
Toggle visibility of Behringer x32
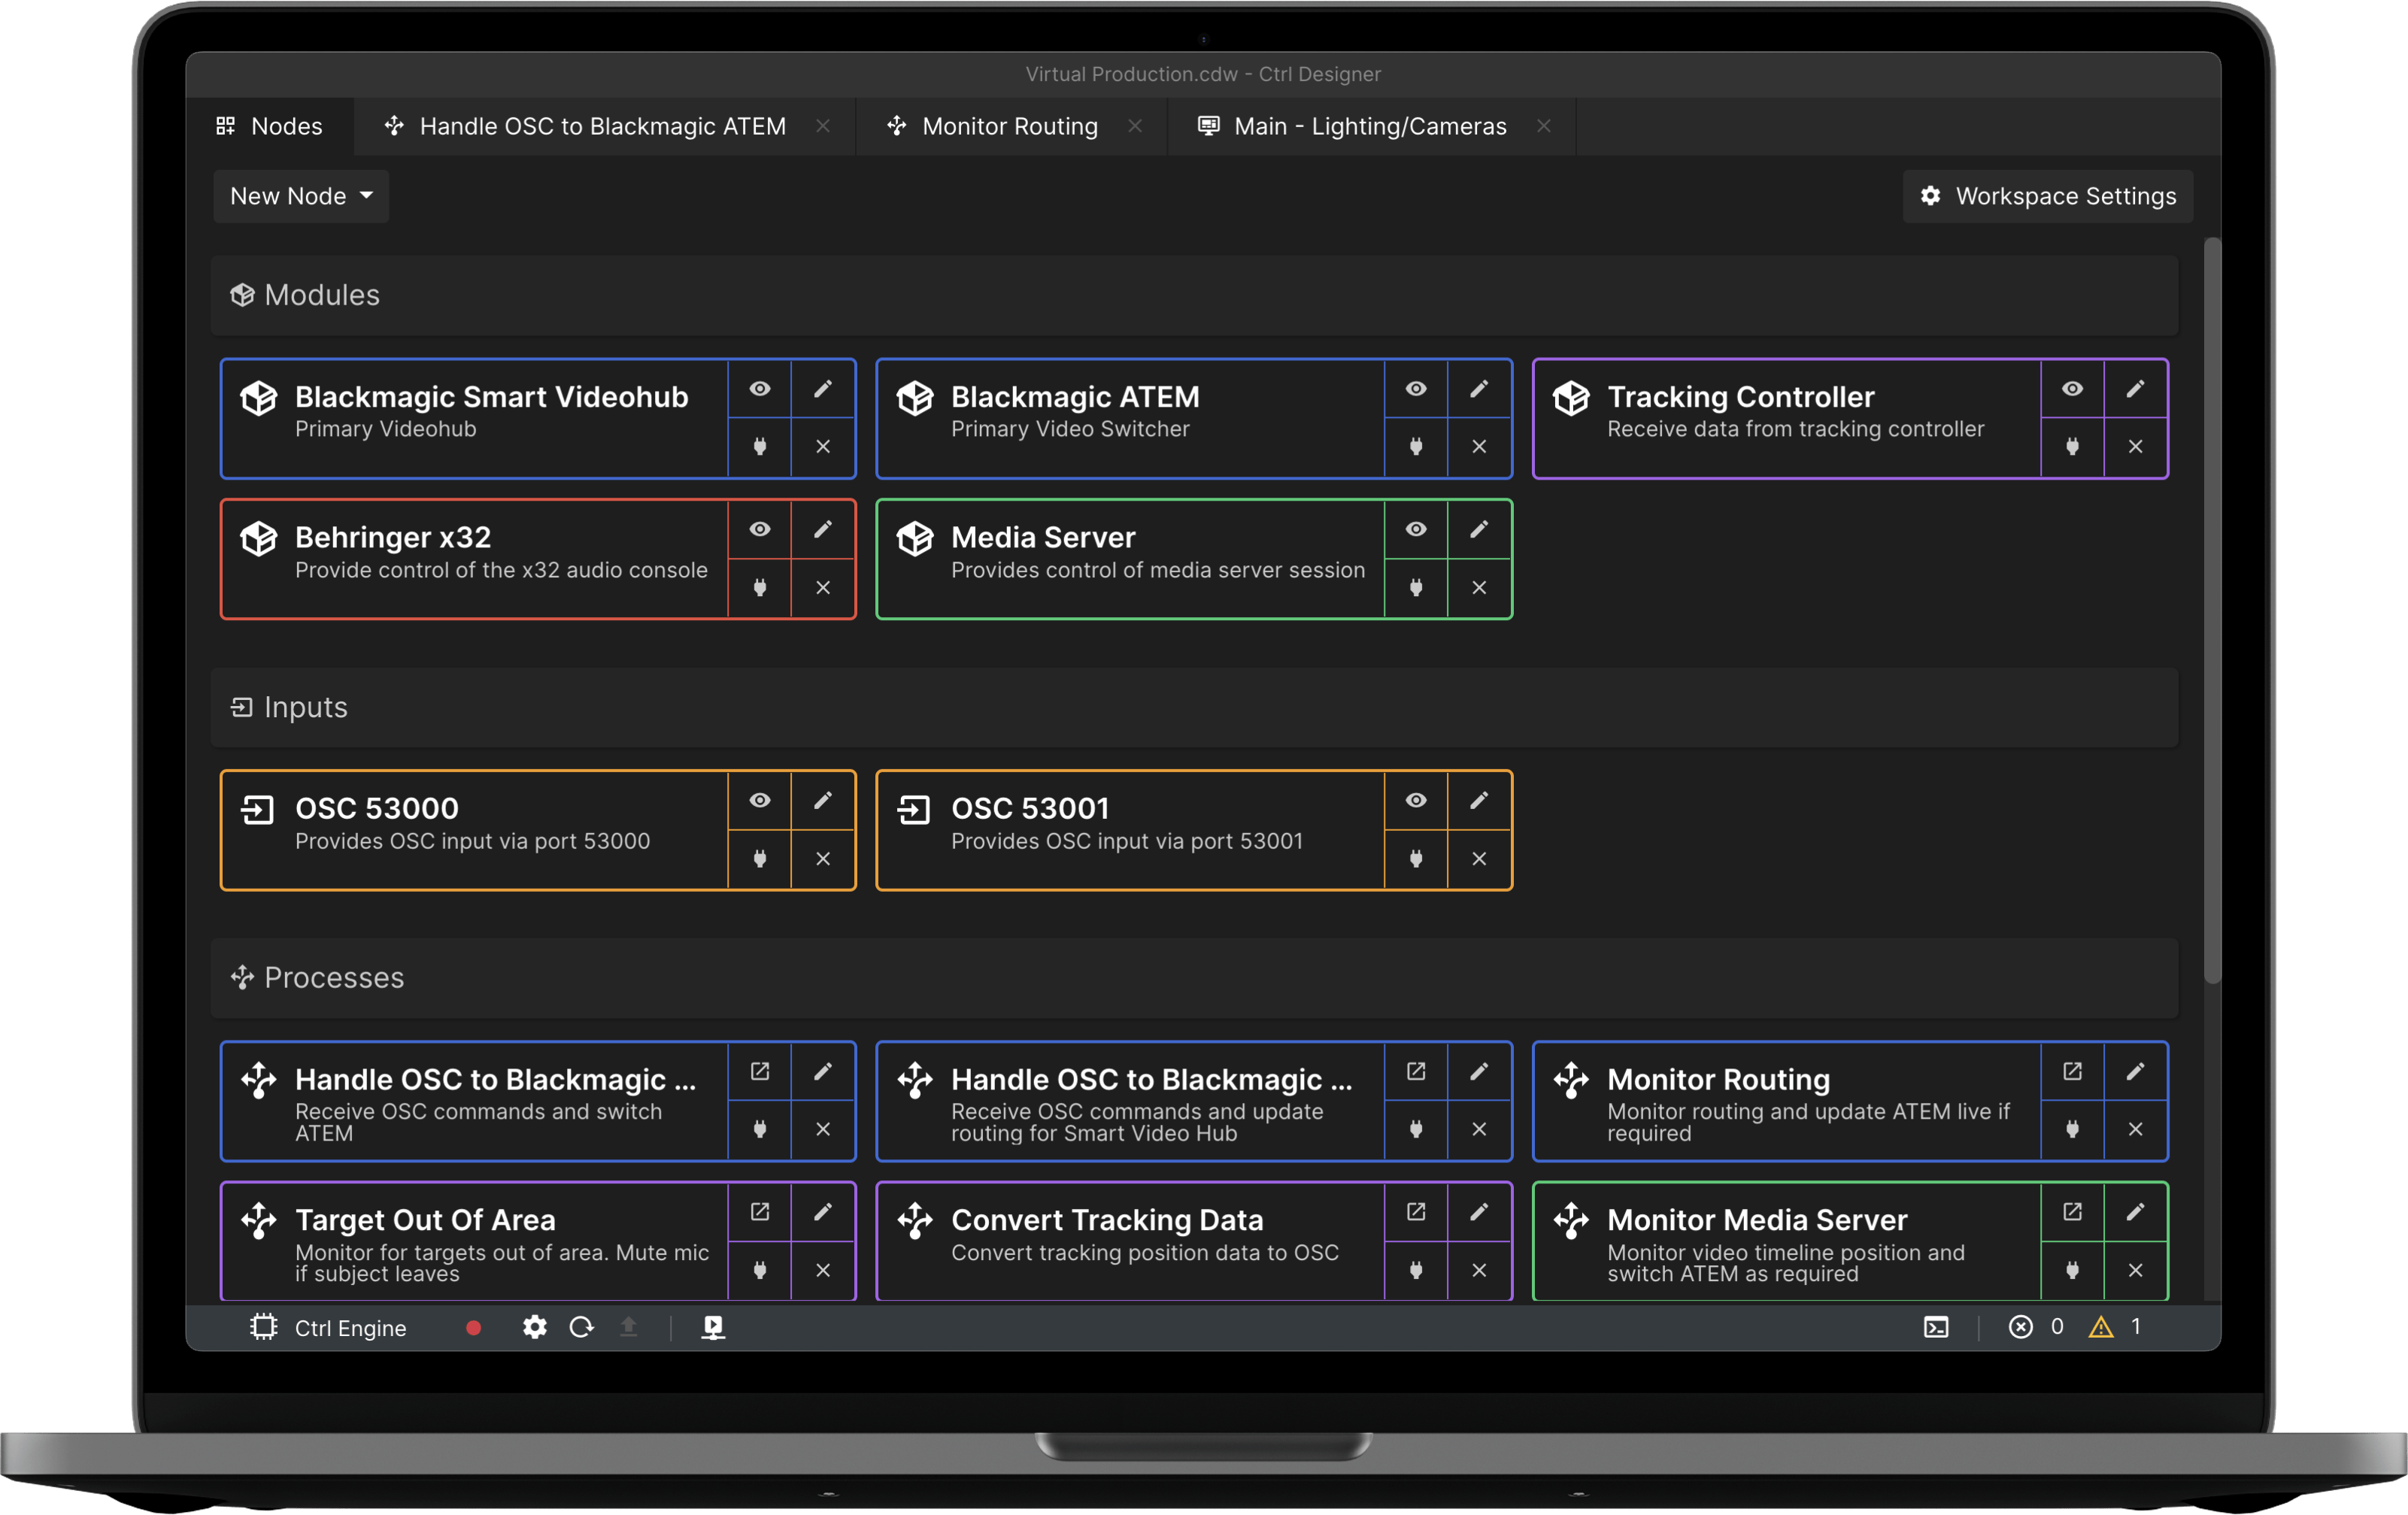point(760,529)
